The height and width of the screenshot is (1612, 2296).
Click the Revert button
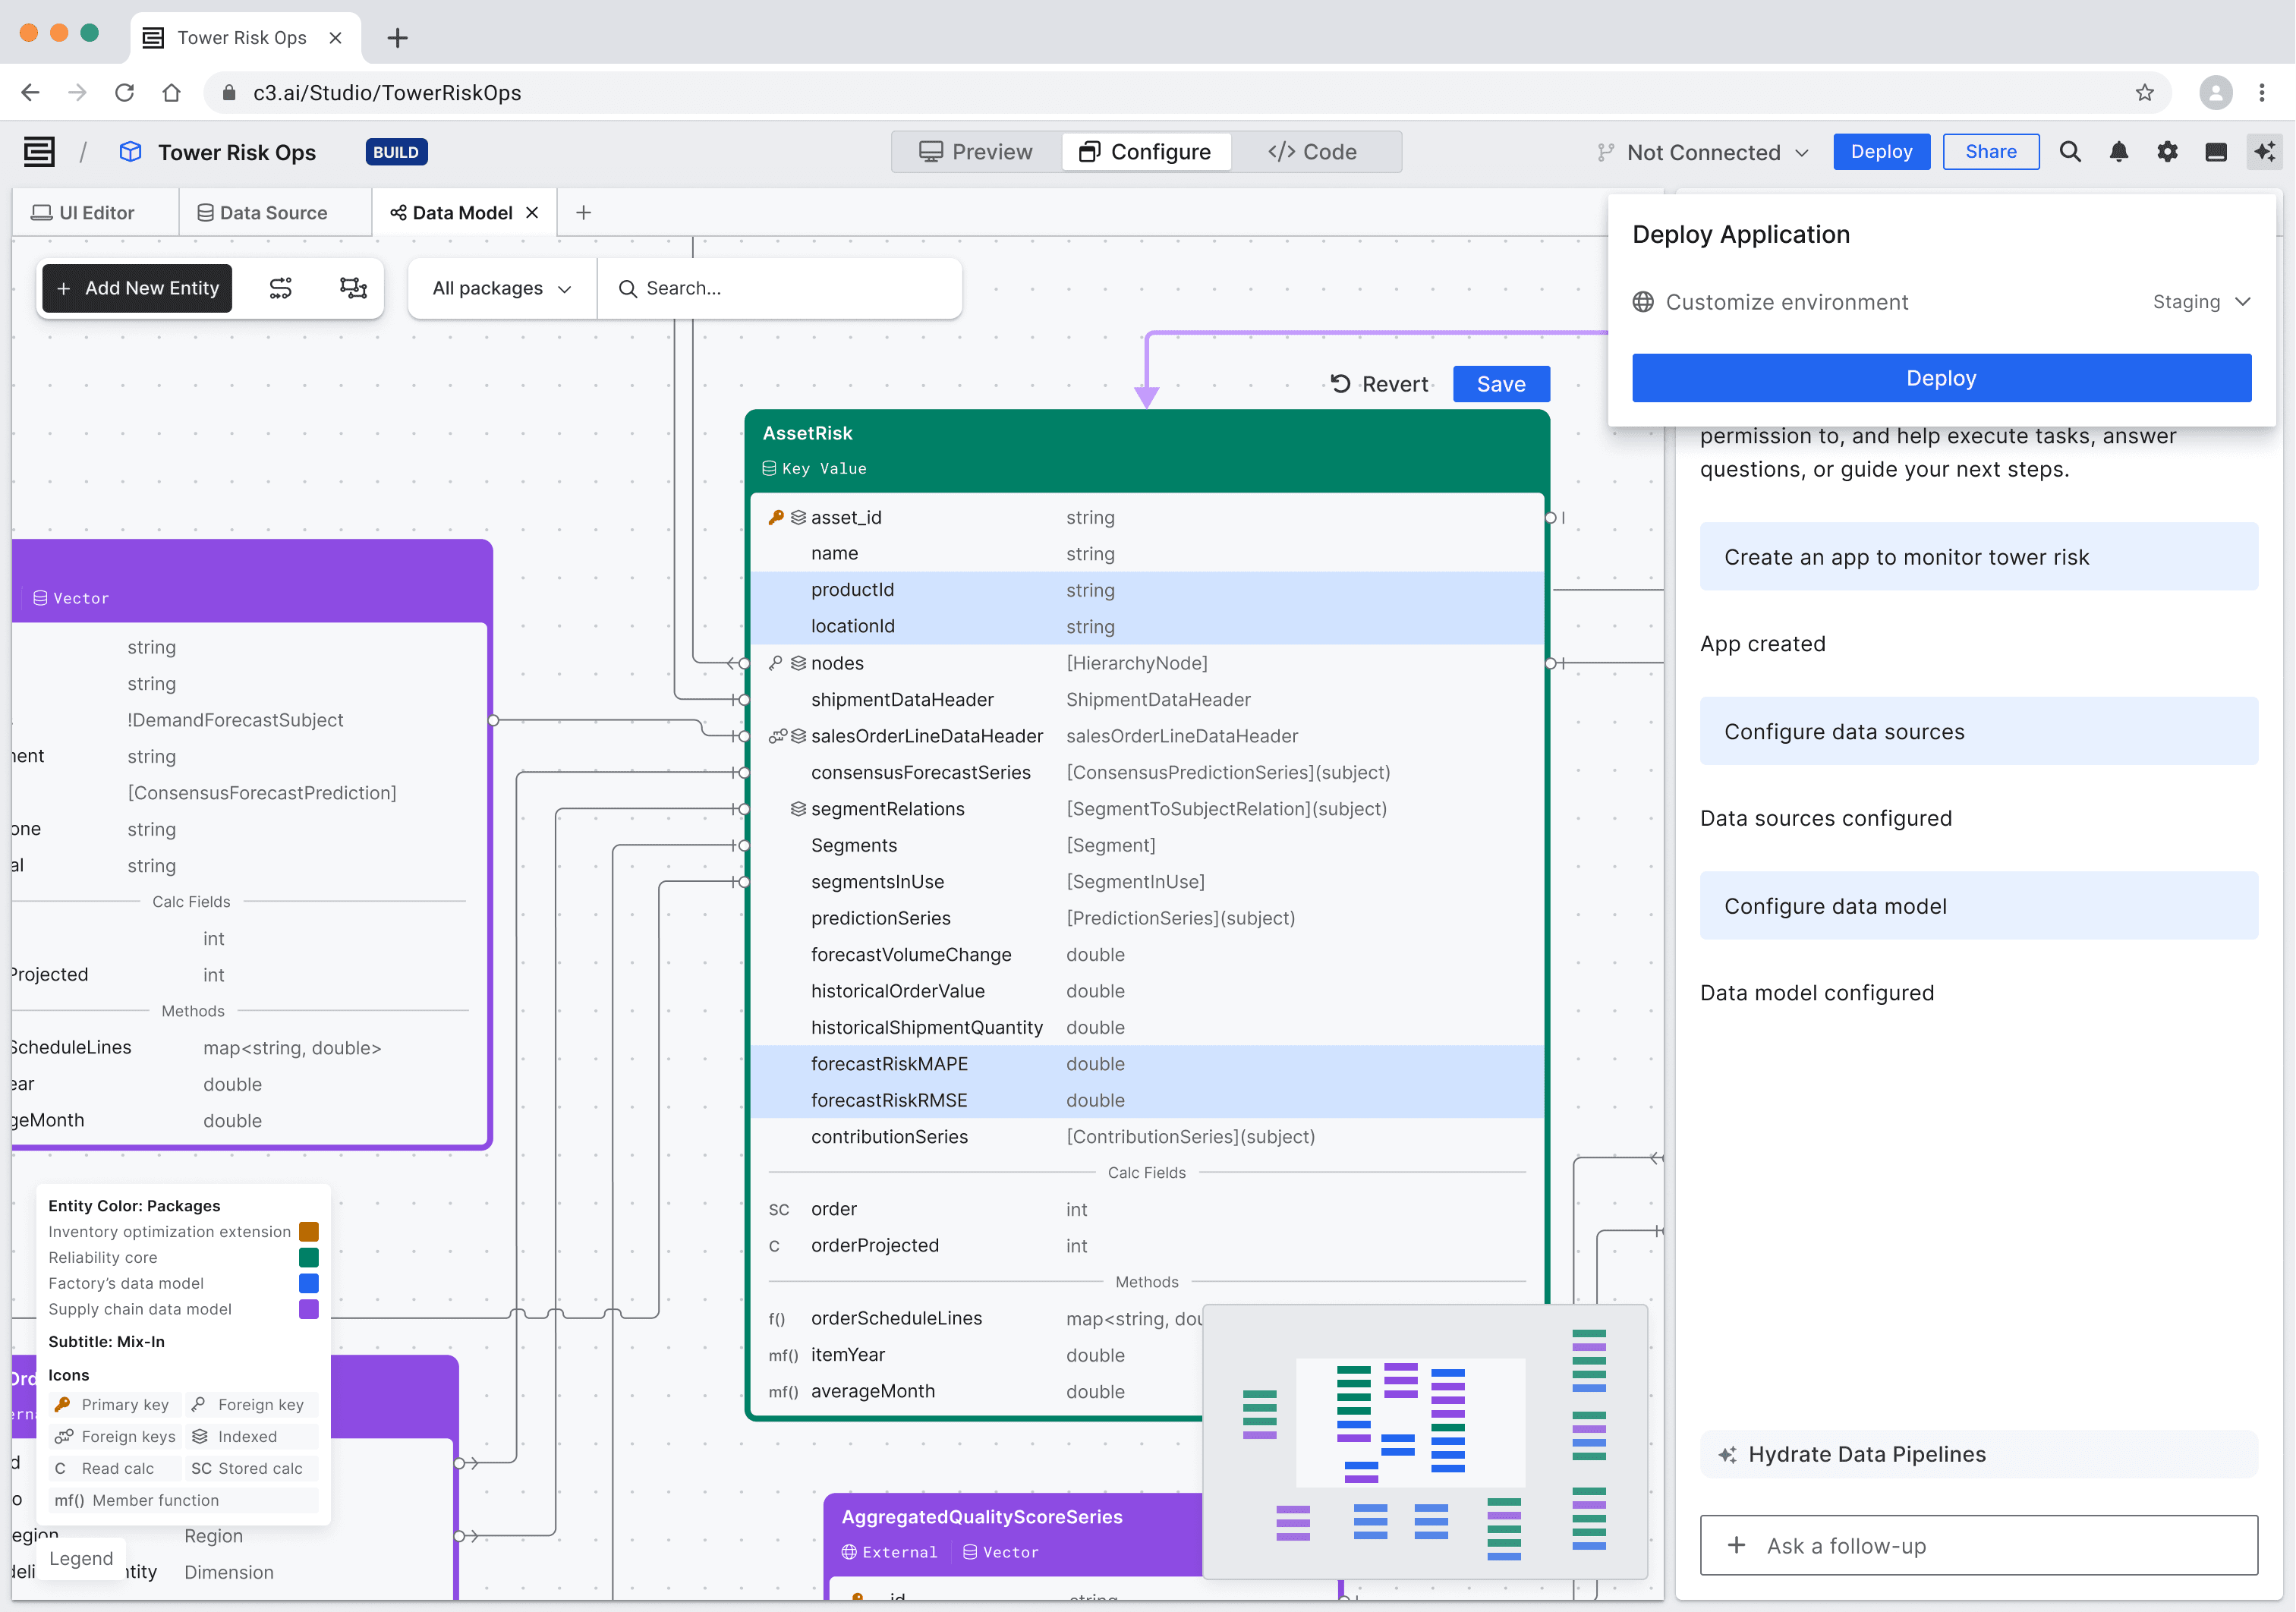click(1380, 384)
